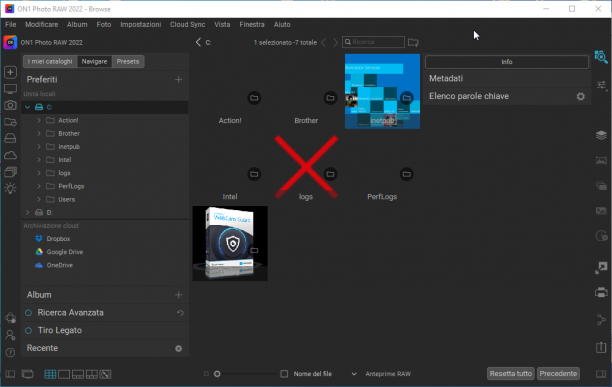This screenshot has height=387, width=612.
Task: Expand the Brother folder in tree
Action: click(x=39, y=133)
